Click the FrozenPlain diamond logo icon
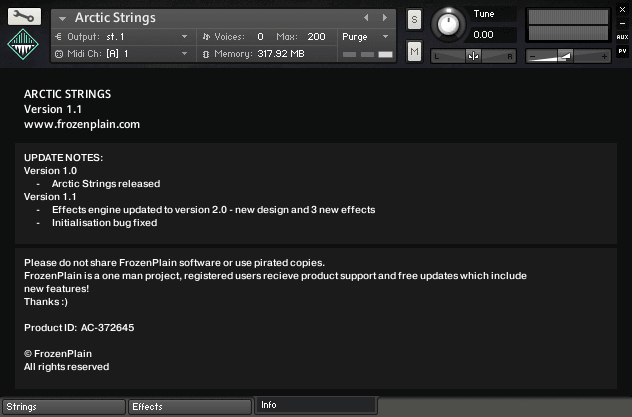The height and width of the screenshot is (417, 632). tap(23, 44)
